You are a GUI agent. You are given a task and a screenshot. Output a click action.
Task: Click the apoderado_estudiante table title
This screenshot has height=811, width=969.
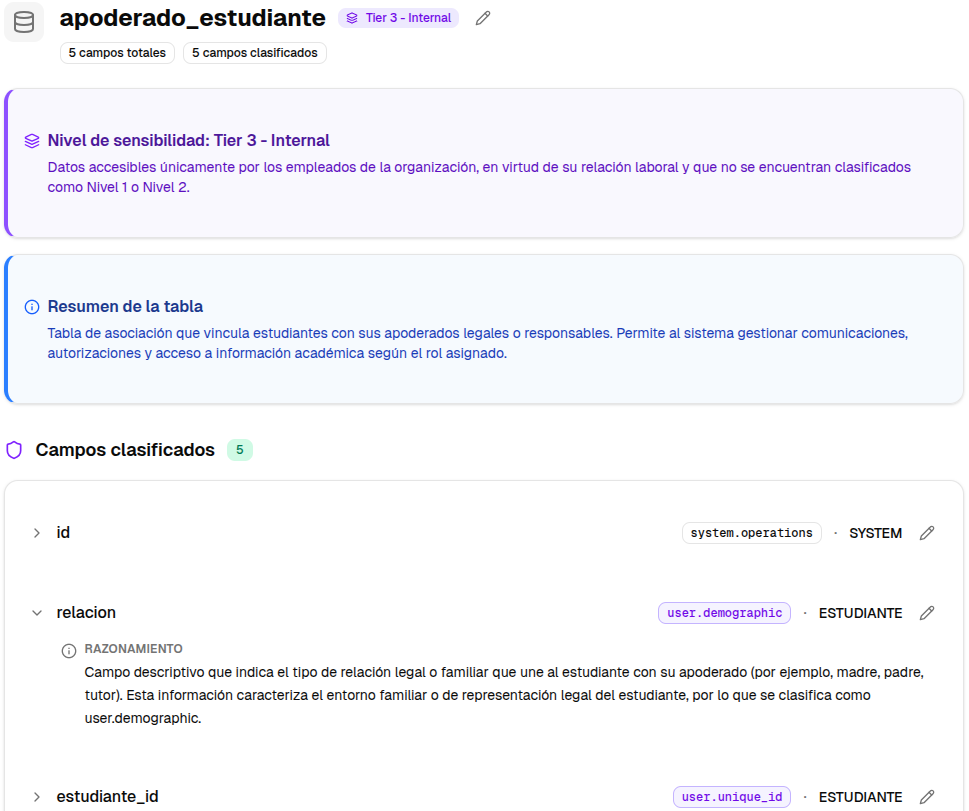(191, 18)
